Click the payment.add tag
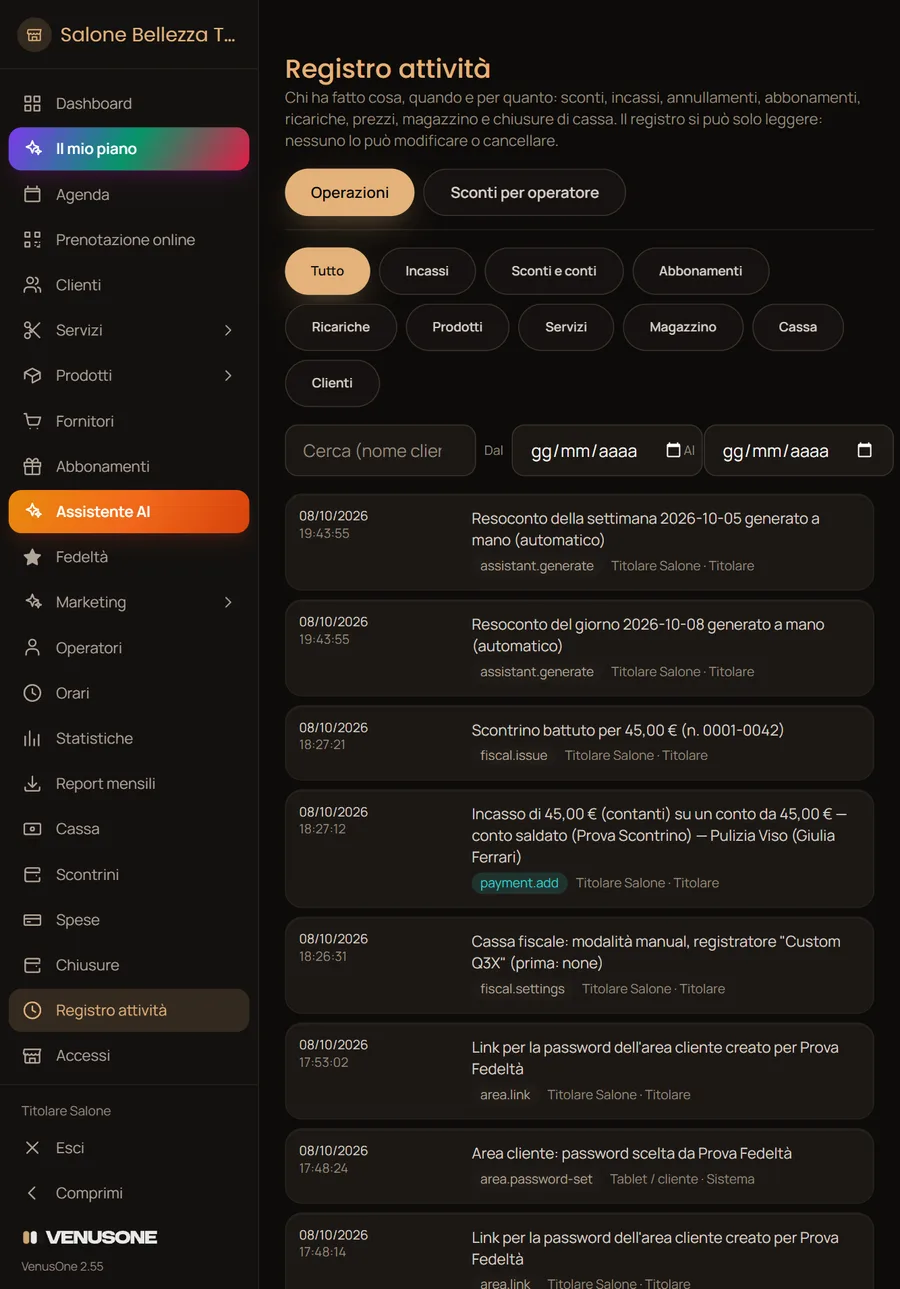The image size is (900, 1289). point(519,883)
